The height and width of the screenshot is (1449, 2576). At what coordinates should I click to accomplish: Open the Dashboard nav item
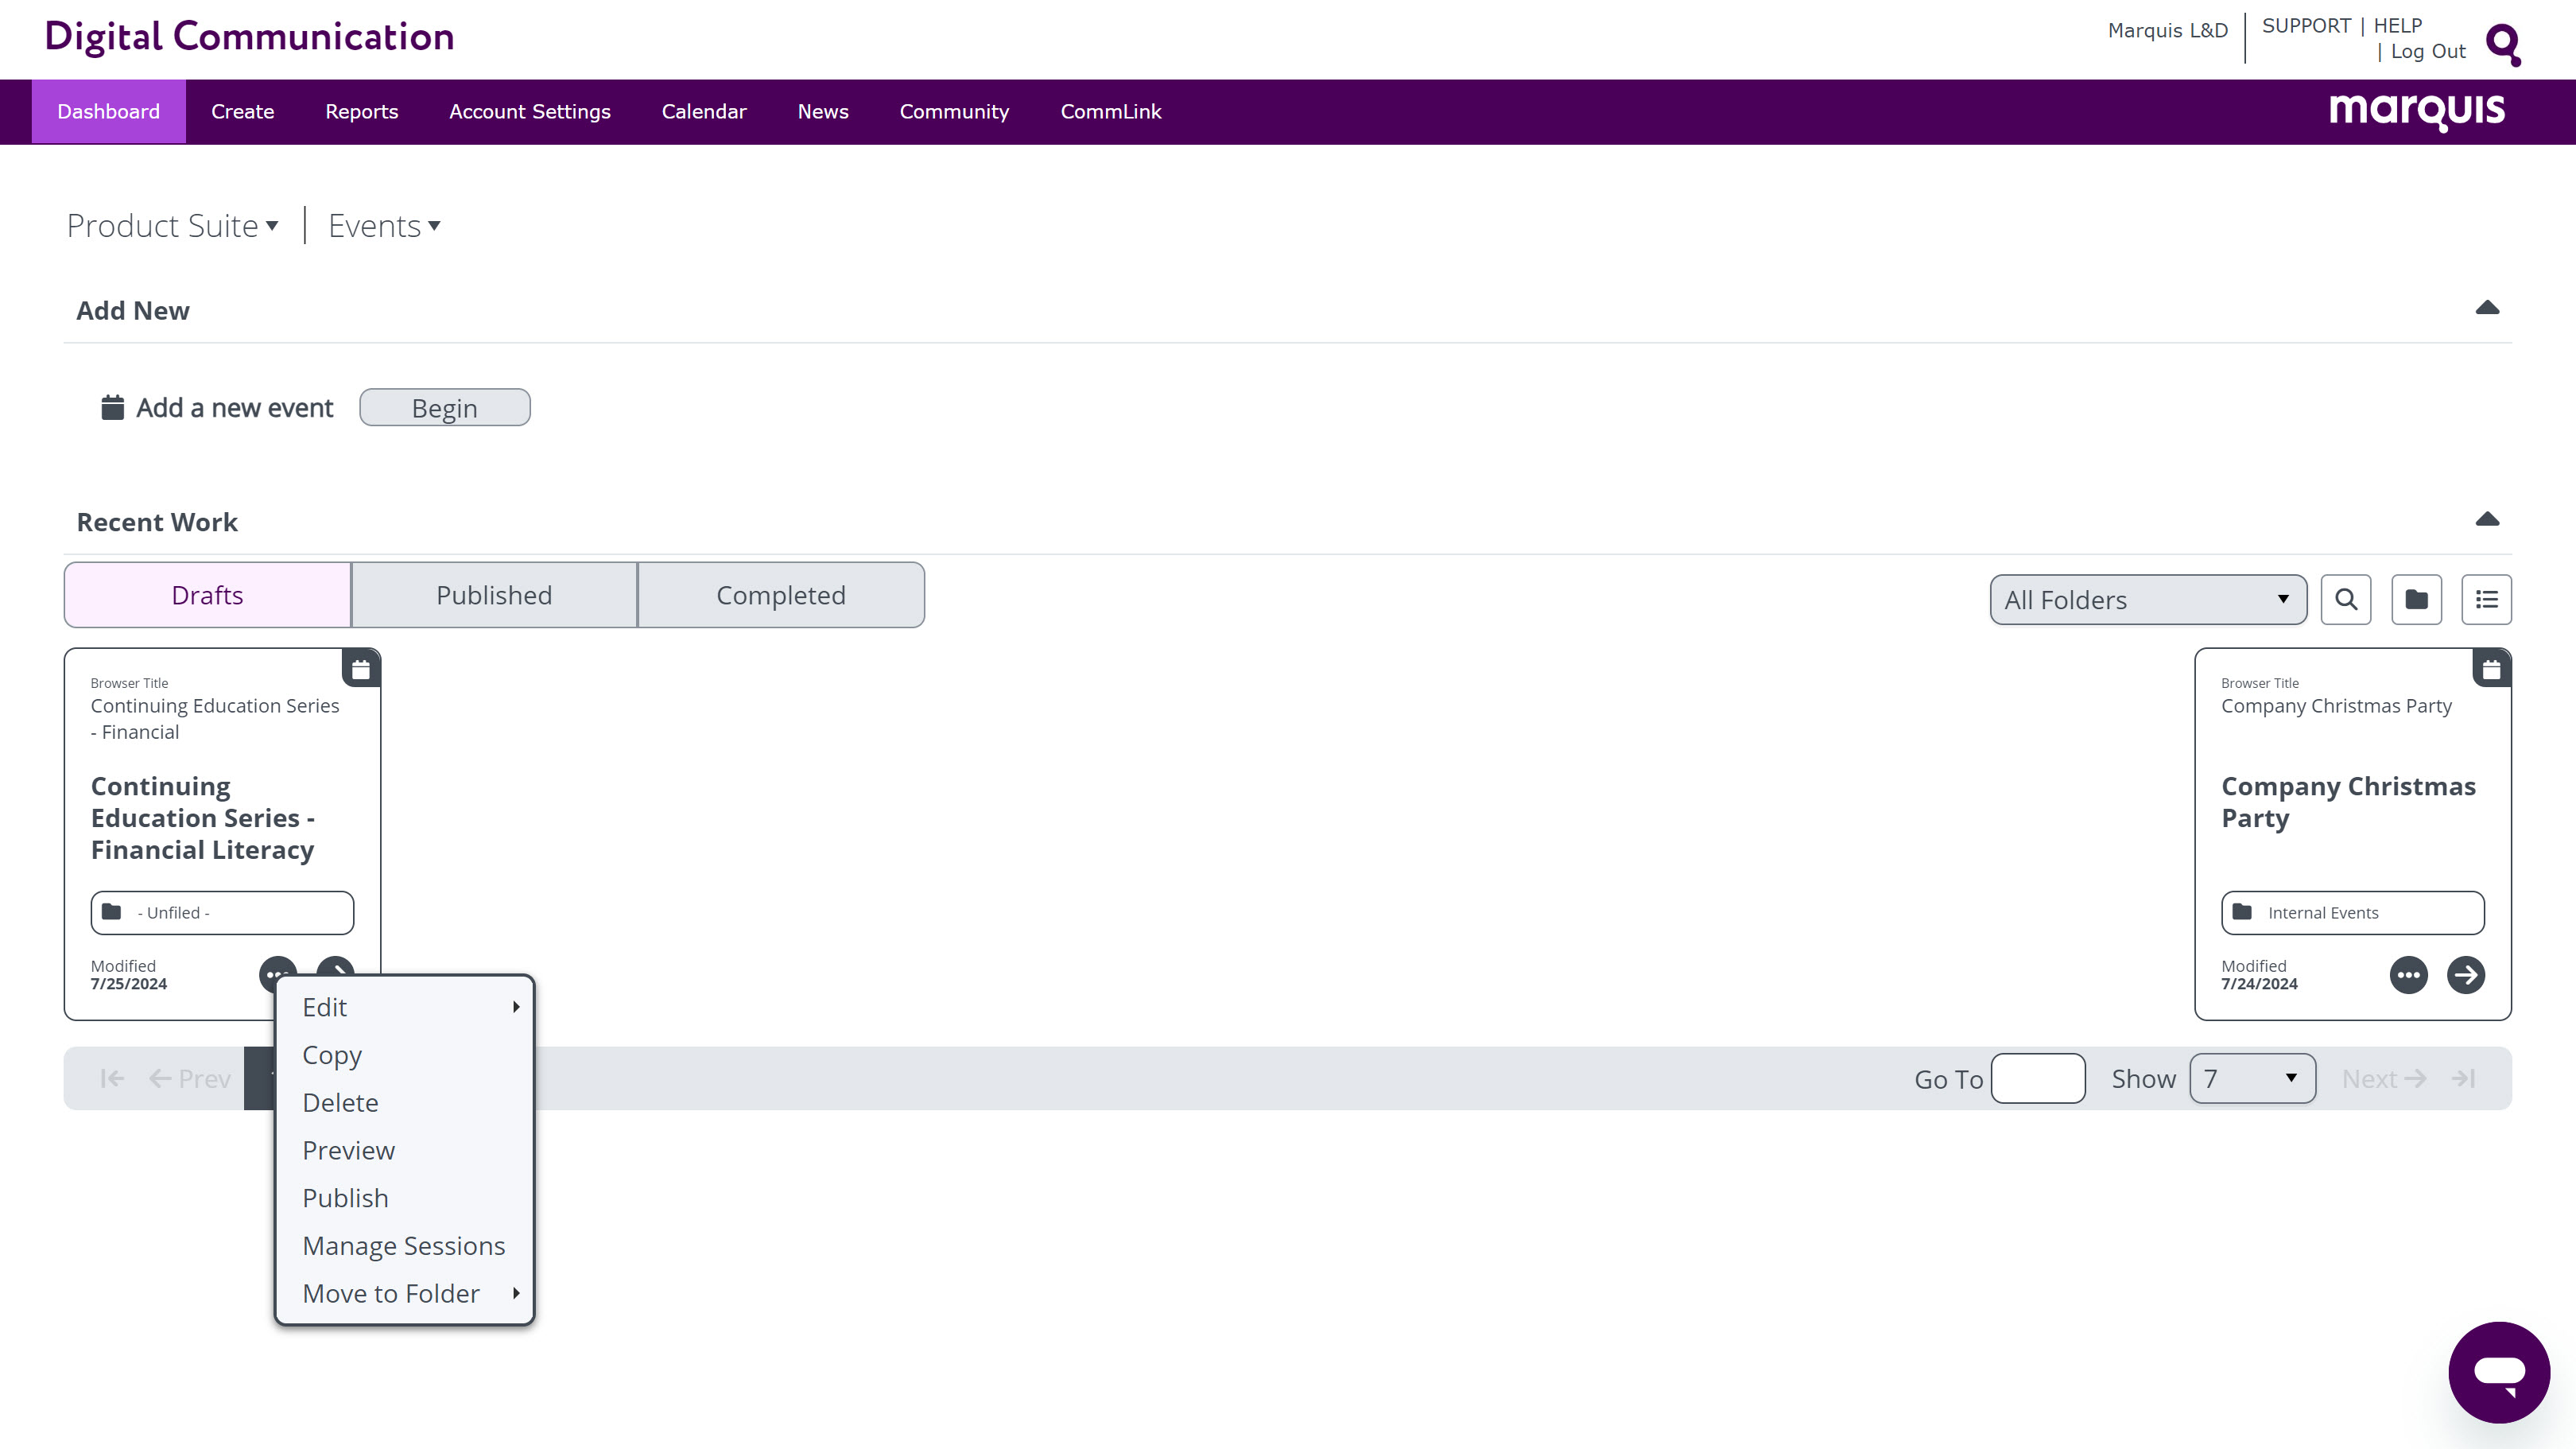pyautogui.click(x=108, y=112)
